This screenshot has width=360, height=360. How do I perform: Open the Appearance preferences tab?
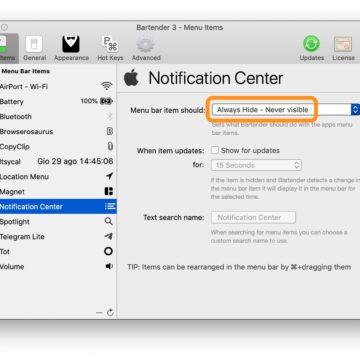point(71,49)
